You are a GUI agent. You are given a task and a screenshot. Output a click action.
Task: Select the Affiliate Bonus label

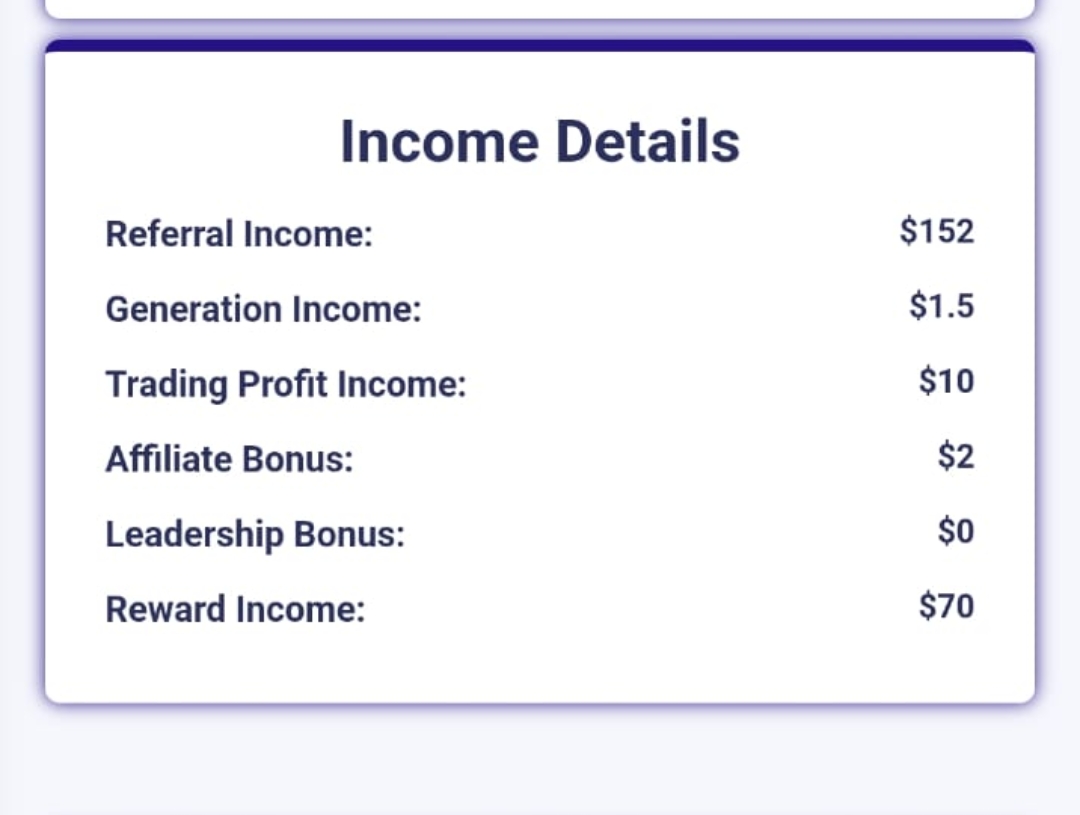point(229,459)
